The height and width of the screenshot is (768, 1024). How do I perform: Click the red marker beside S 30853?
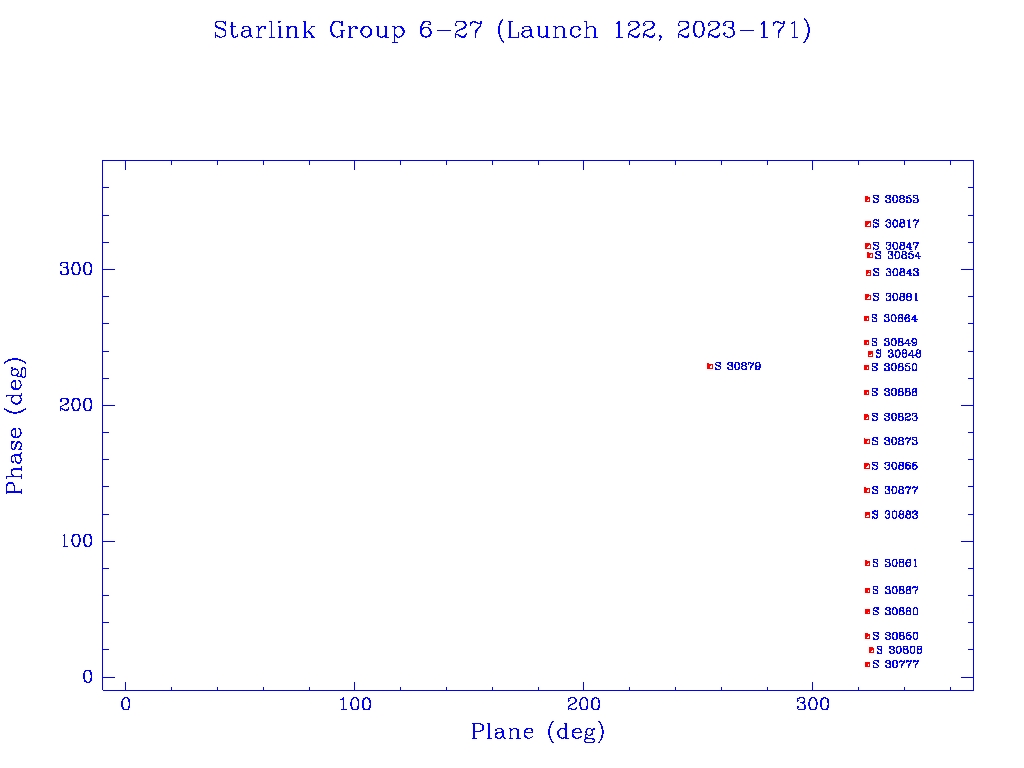coord(867,199)
